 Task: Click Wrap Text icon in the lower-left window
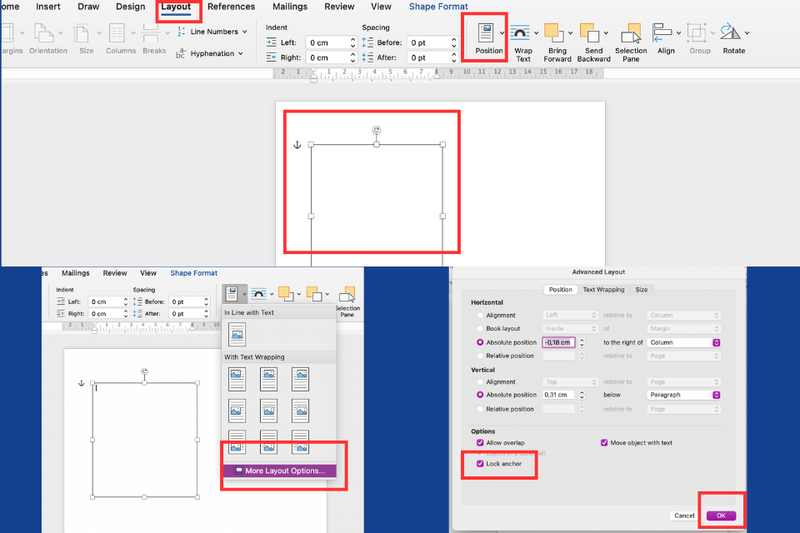pyautogui.click(x=259, y=294)
